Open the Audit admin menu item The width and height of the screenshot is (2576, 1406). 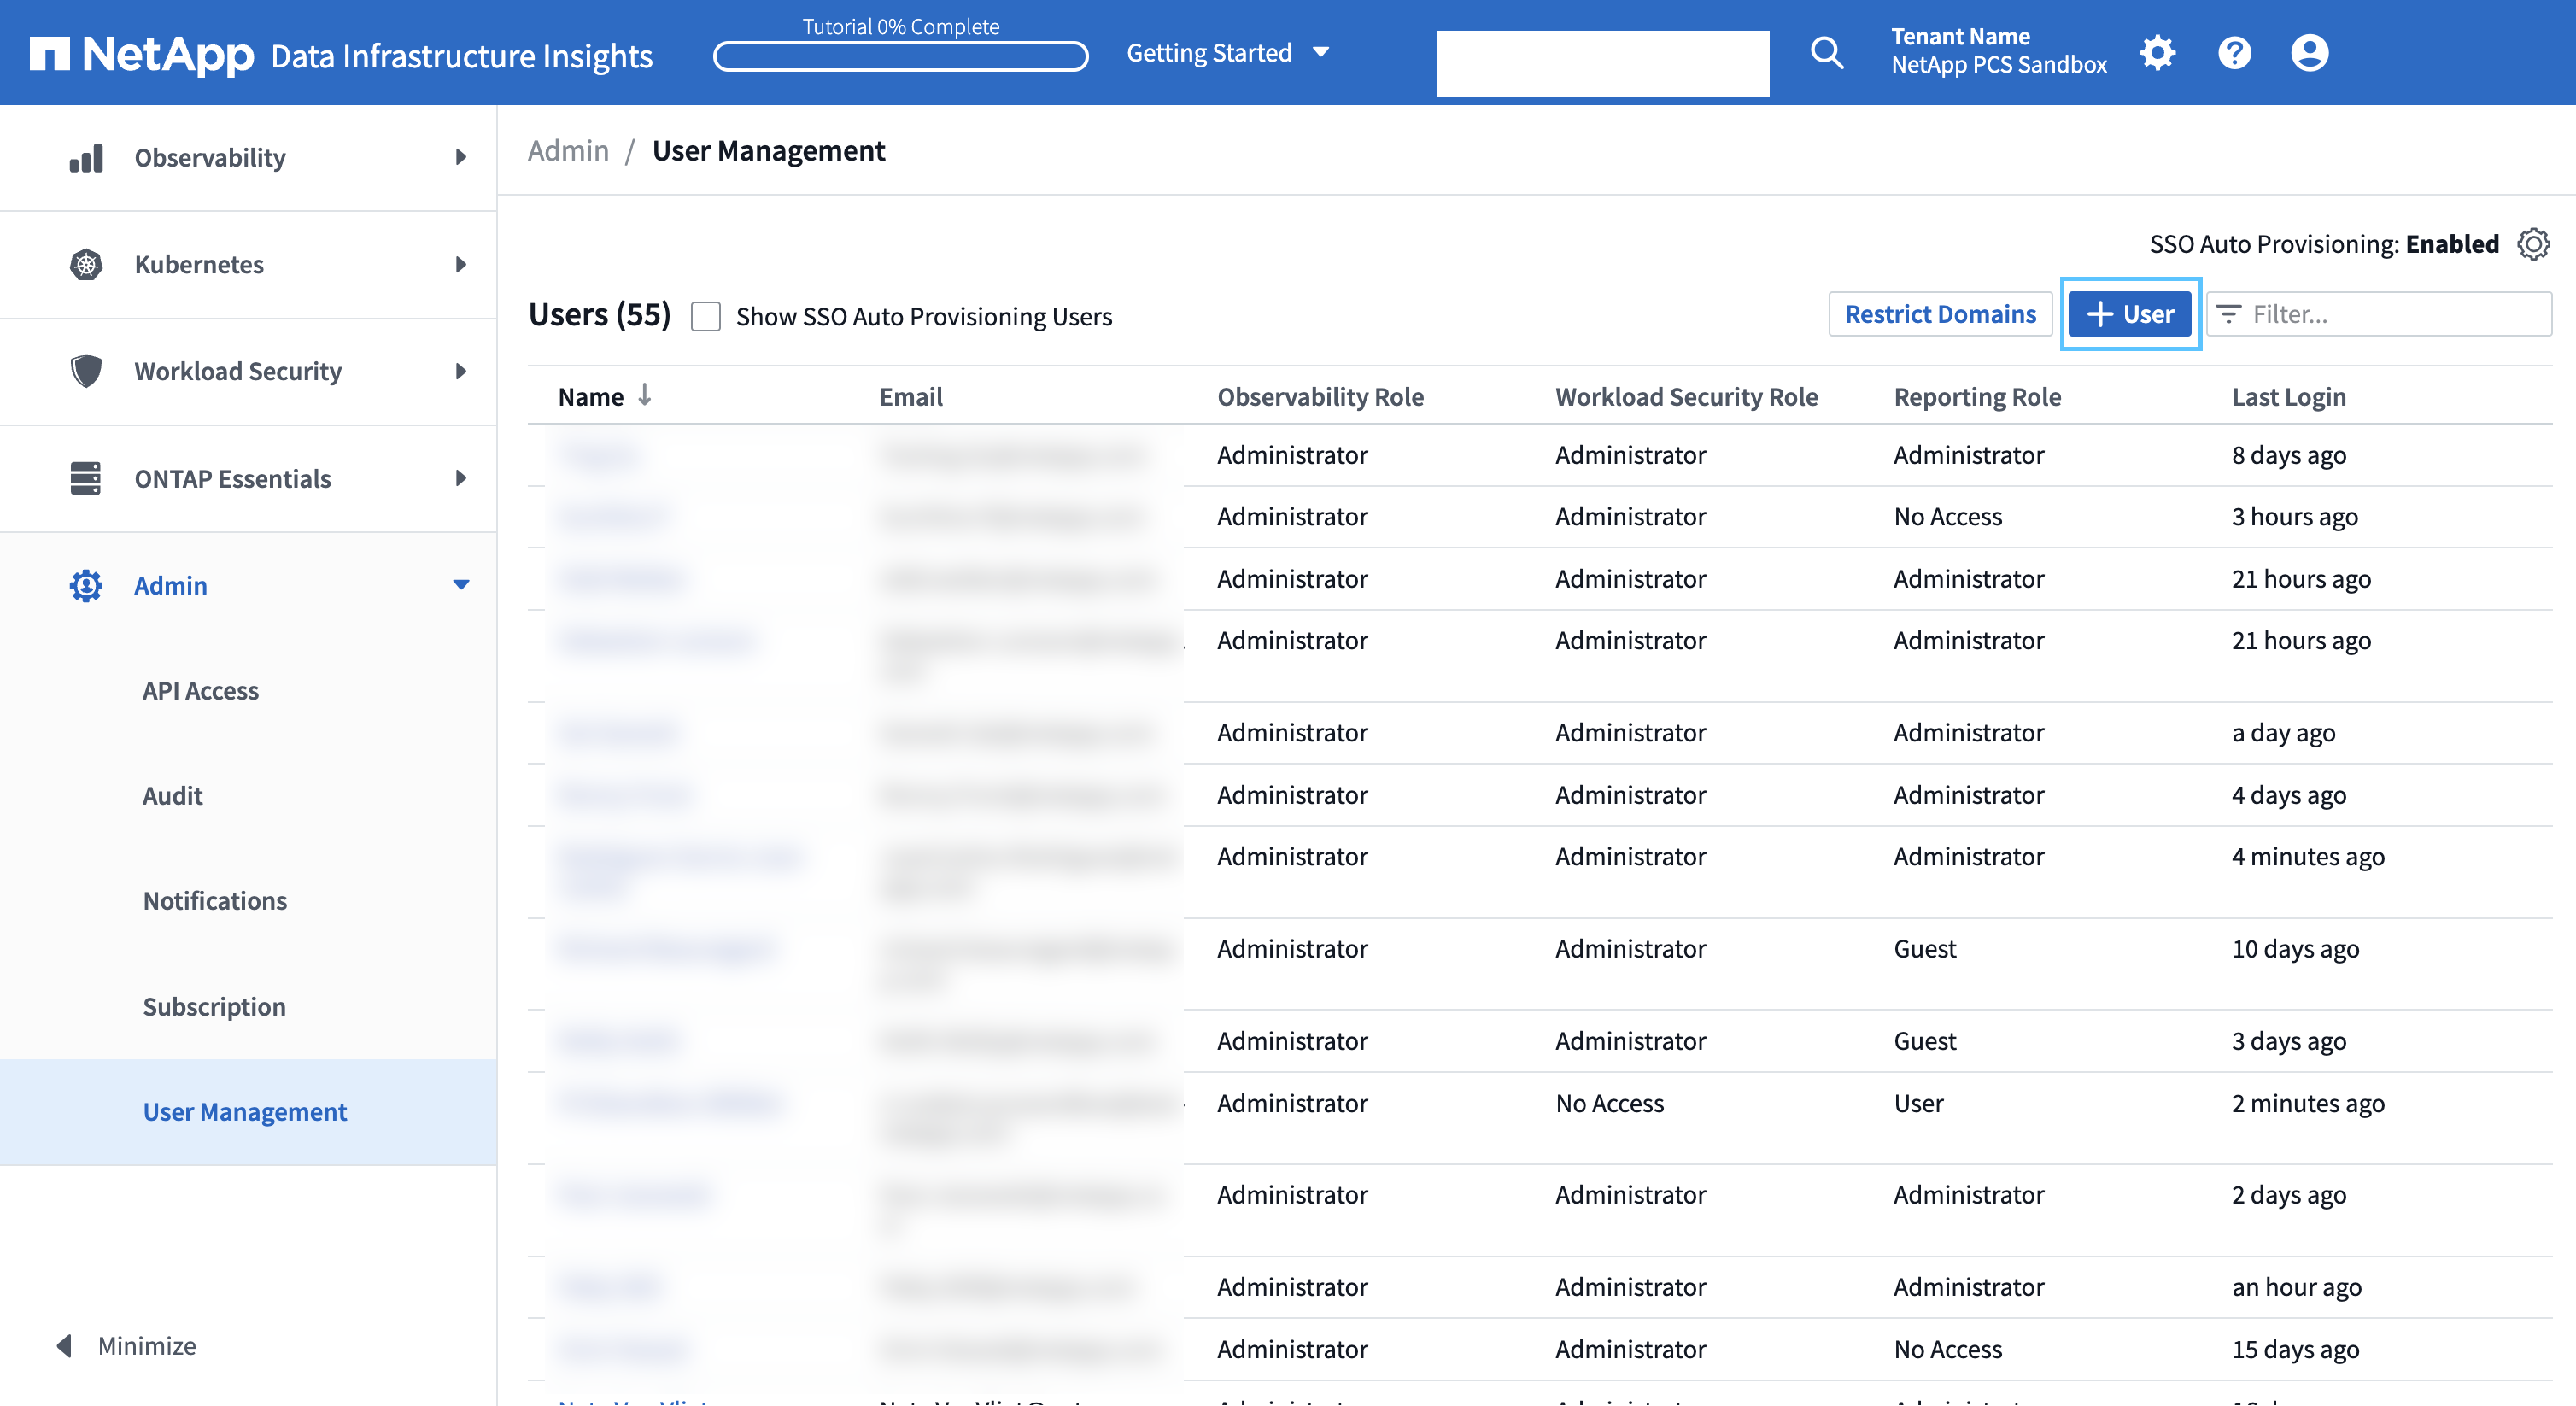(170, 793)
